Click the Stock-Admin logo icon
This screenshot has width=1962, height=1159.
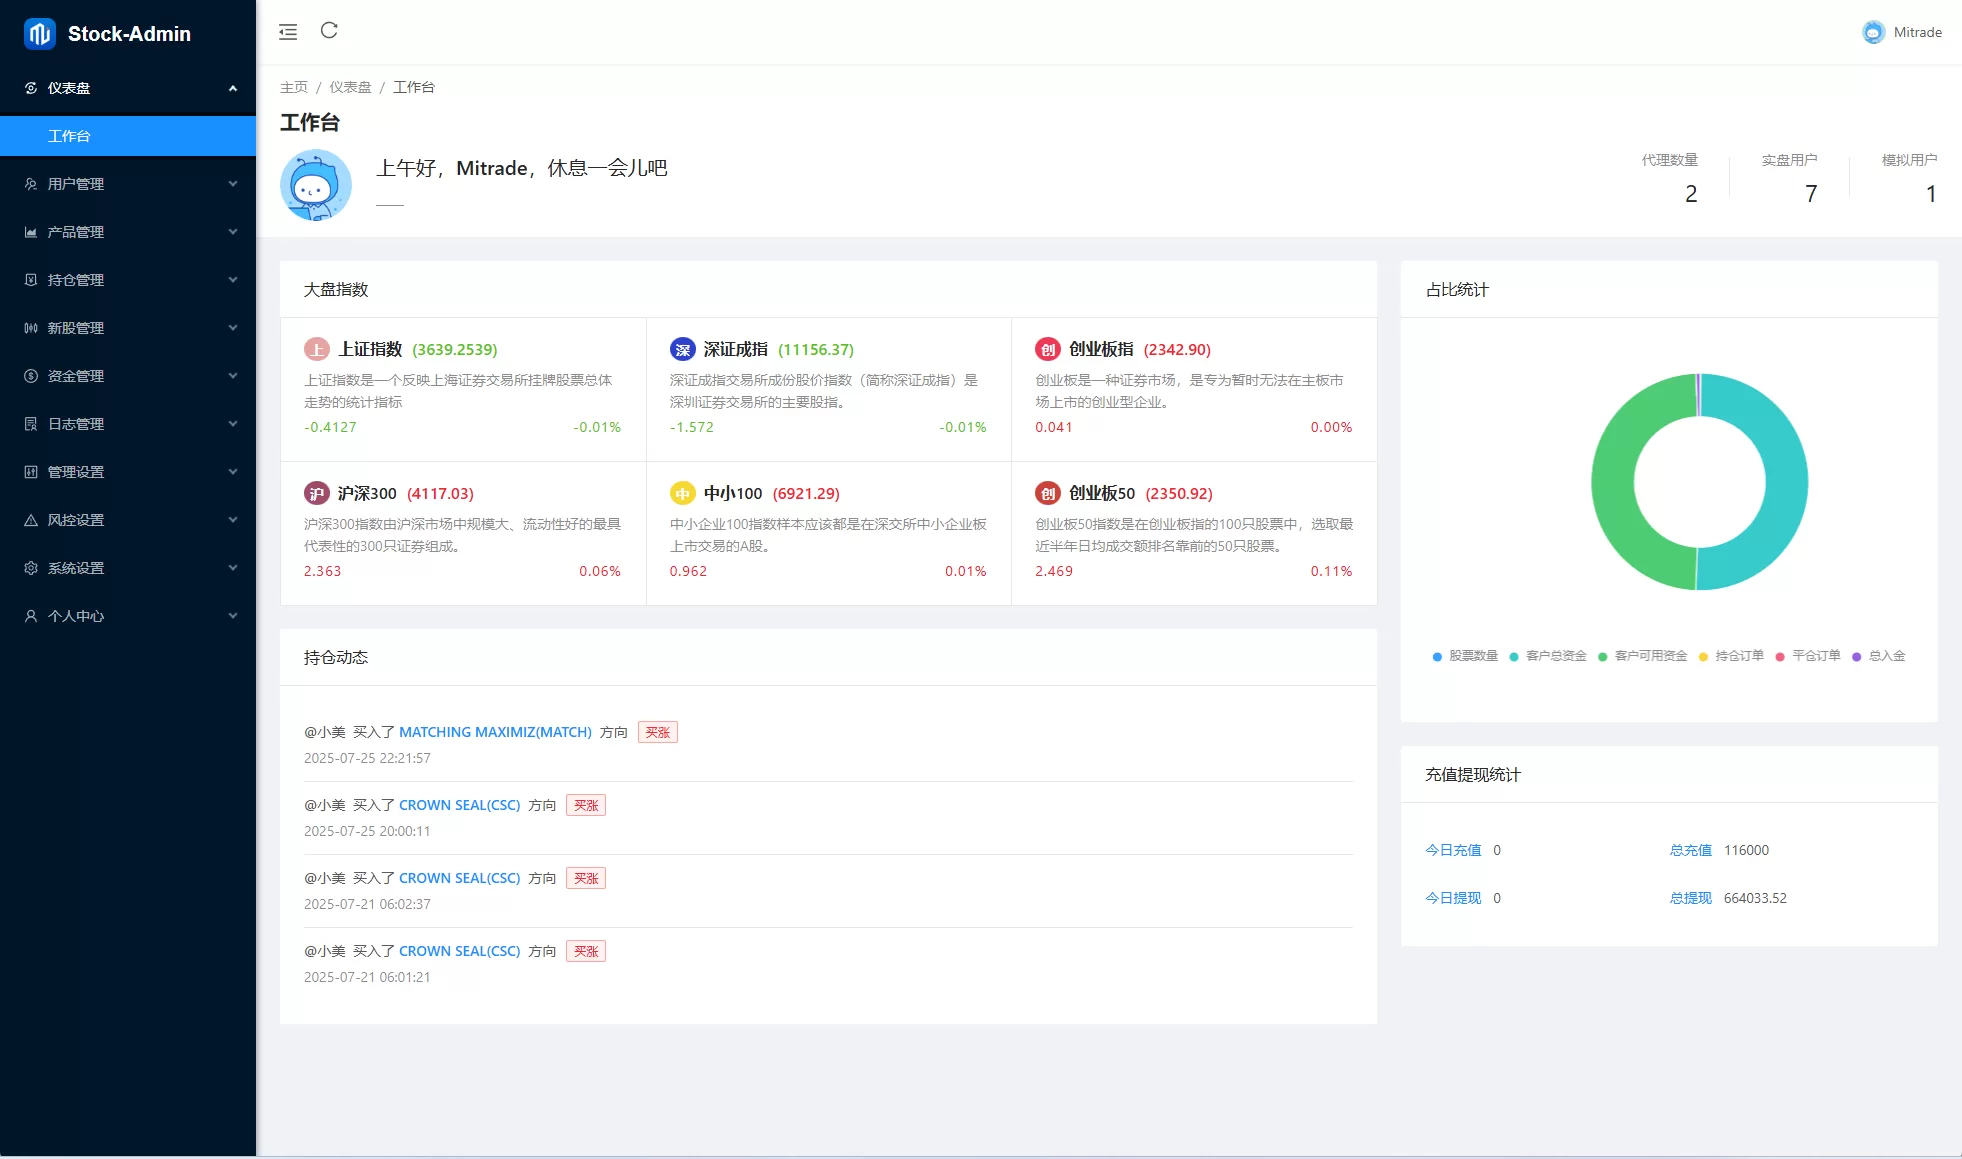40,33
